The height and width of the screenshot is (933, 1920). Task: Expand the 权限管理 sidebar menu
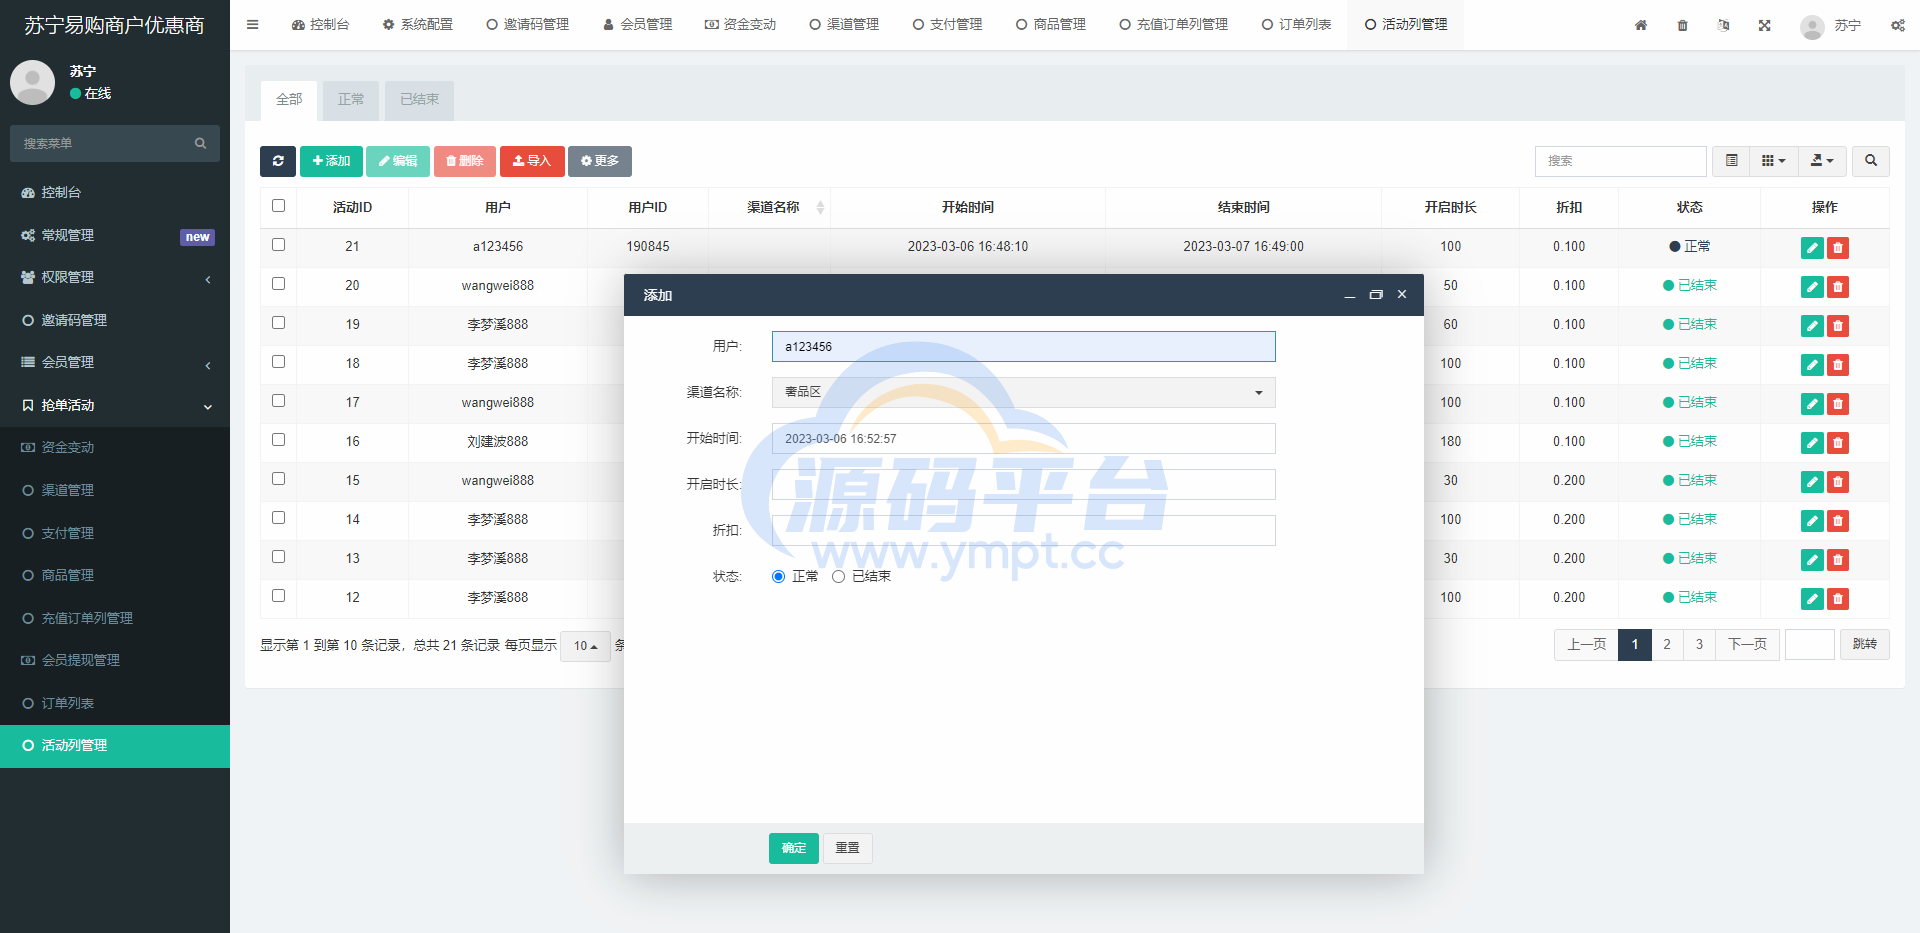click(x=115, y=278)
